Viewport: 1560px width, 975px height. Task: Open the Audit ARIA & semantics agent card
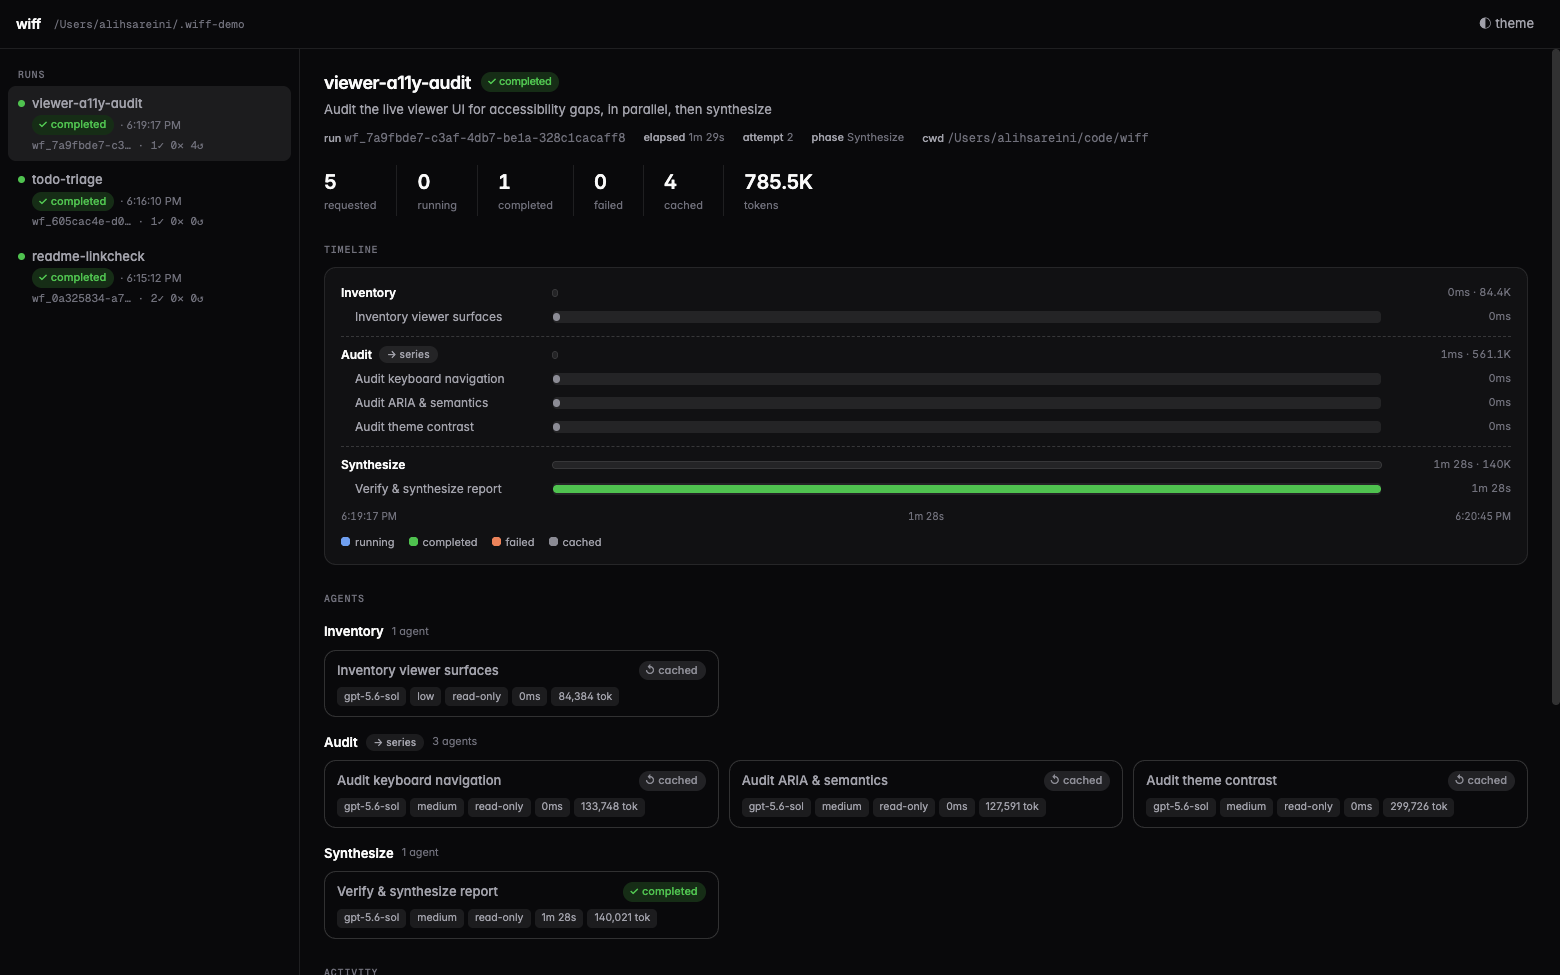926,794
